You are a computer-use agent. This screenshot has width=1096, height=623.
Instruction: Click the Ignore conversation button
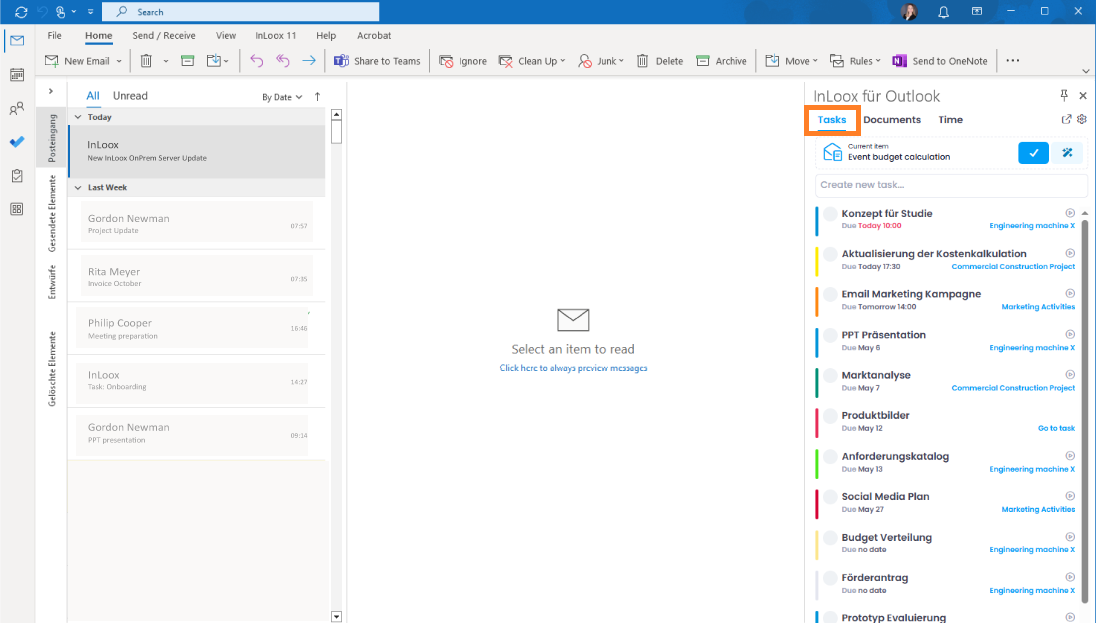pos(463,61)
